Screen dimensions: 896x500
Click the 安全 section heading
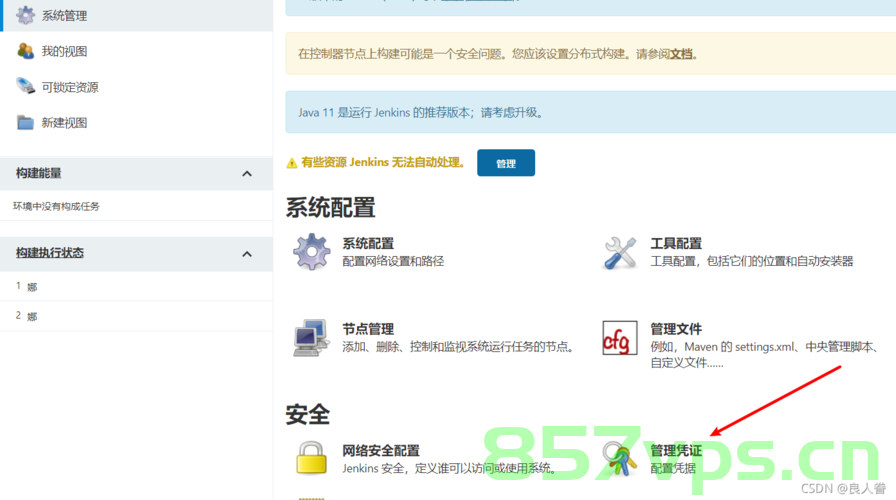(x=308, y=415)
